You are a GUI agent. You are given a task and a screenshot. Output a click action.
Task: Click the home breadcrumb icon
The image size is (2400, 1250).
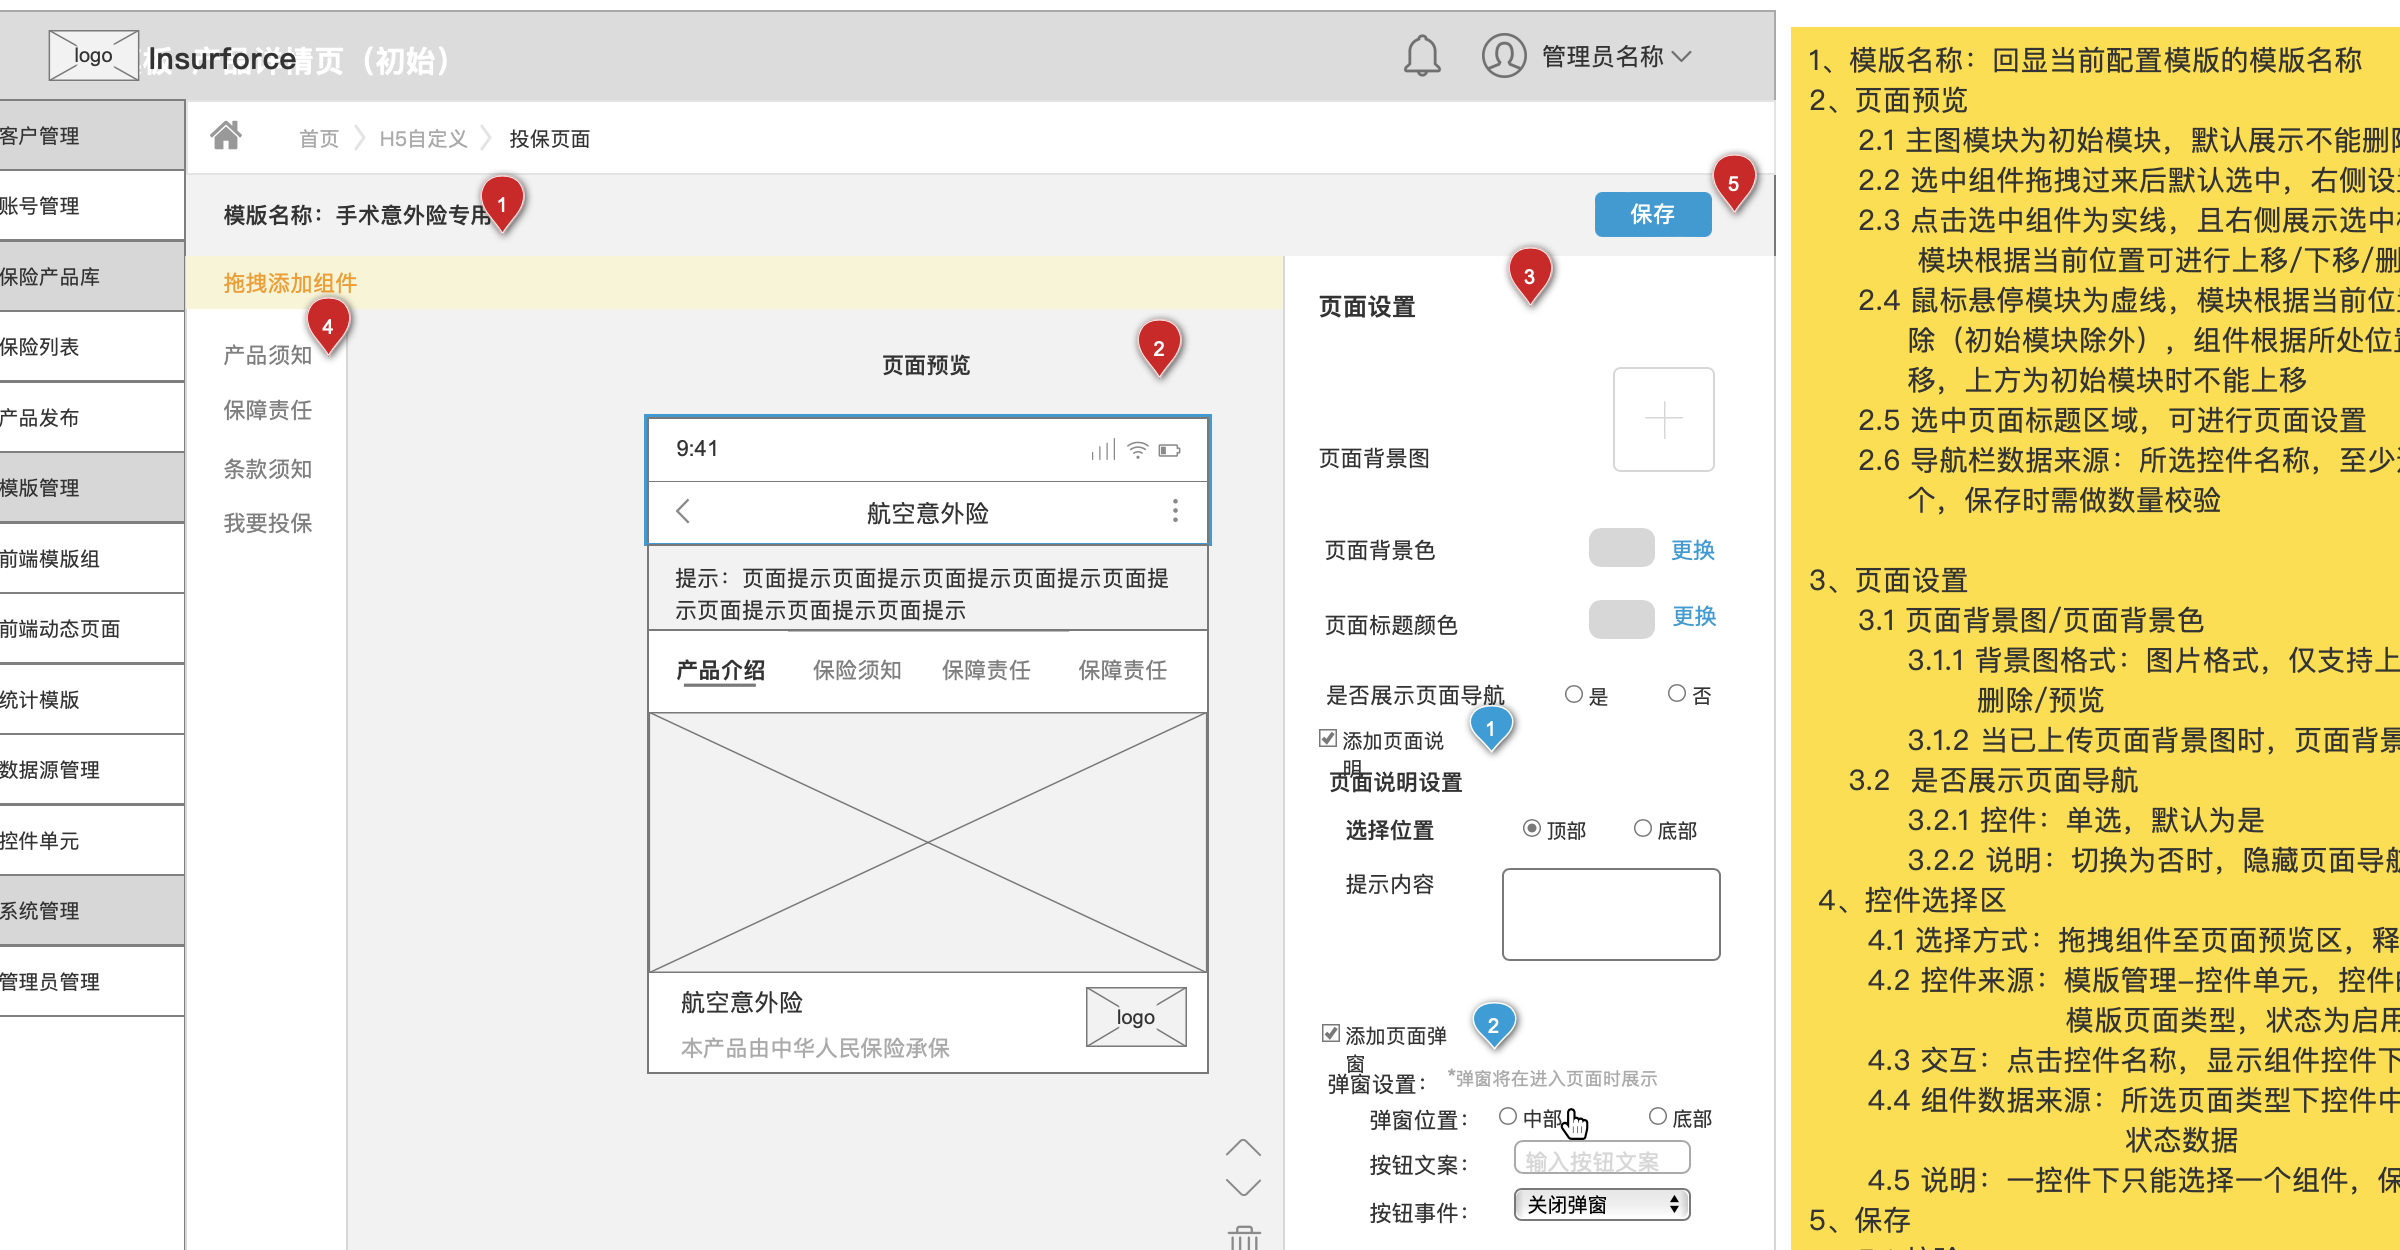226,134
